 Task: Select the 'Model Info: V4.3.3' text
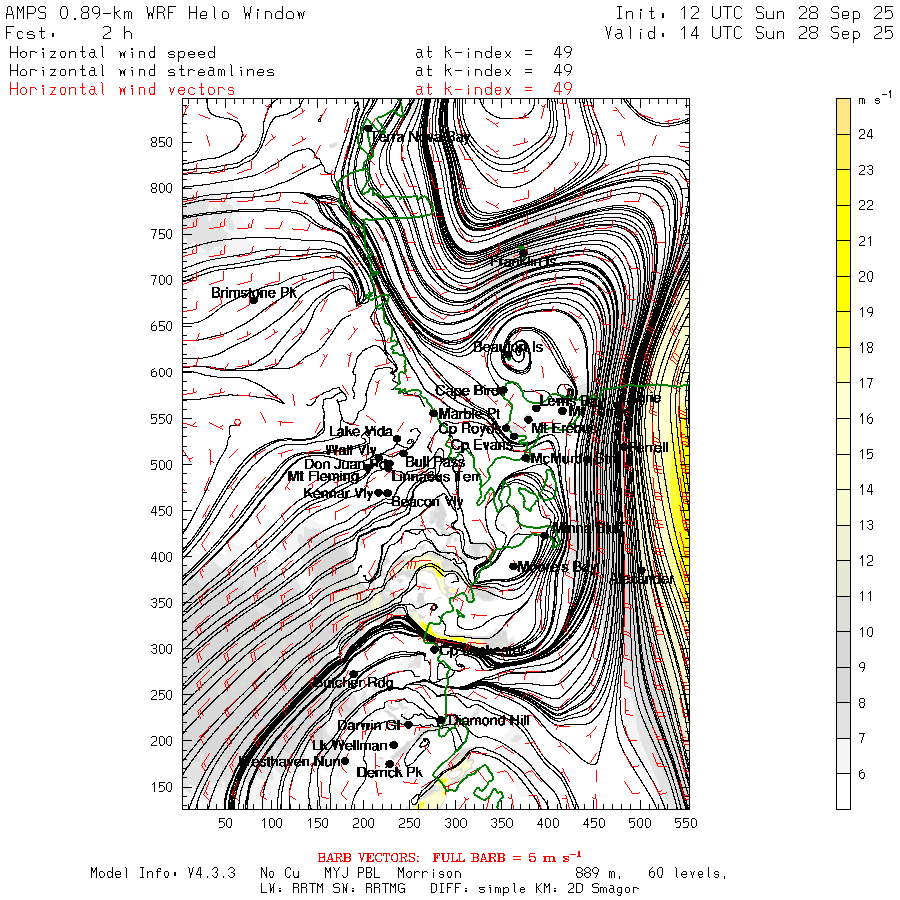click(x=162, y=873)
